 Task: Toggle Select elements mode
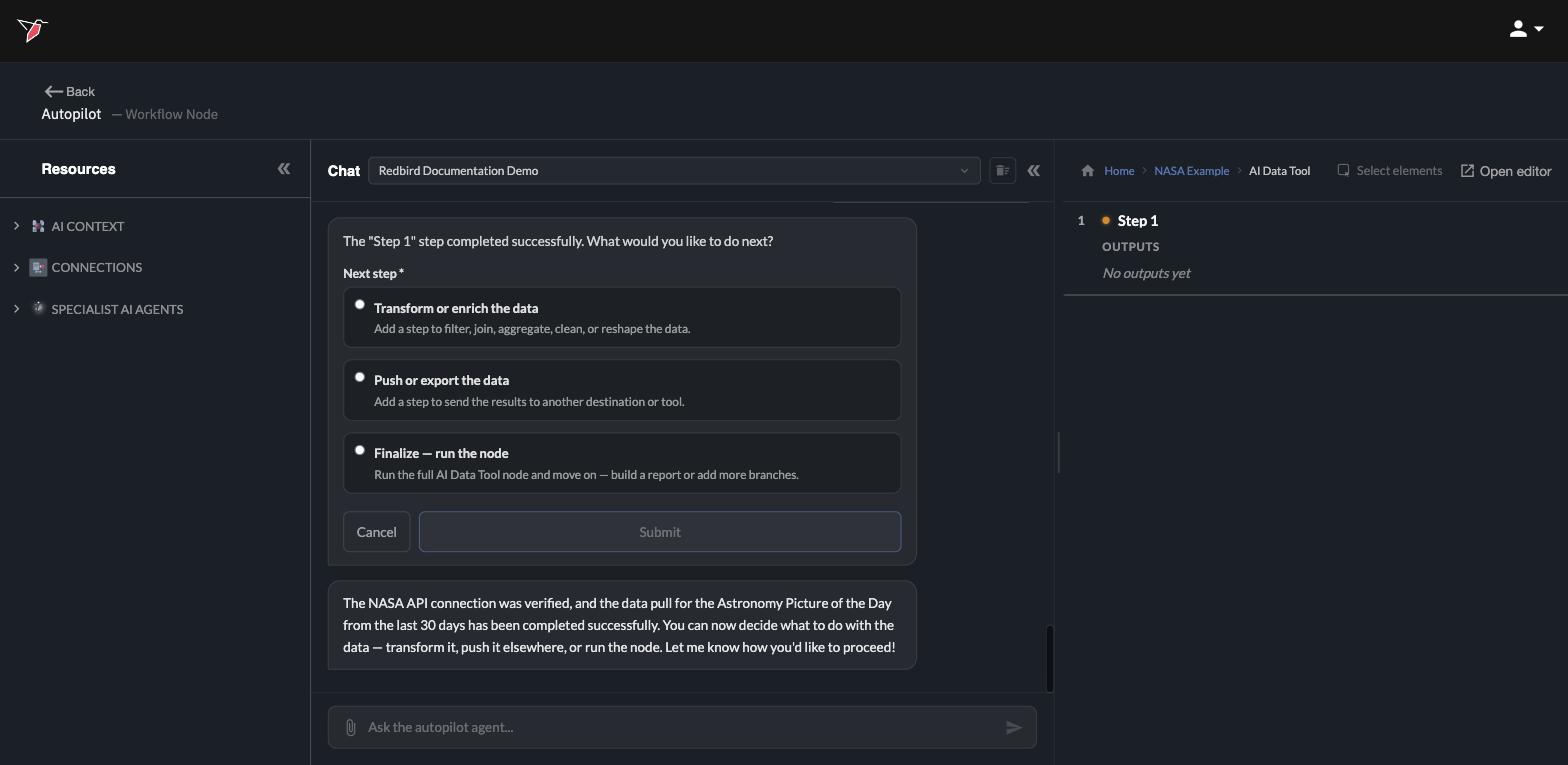[1390, 170]
